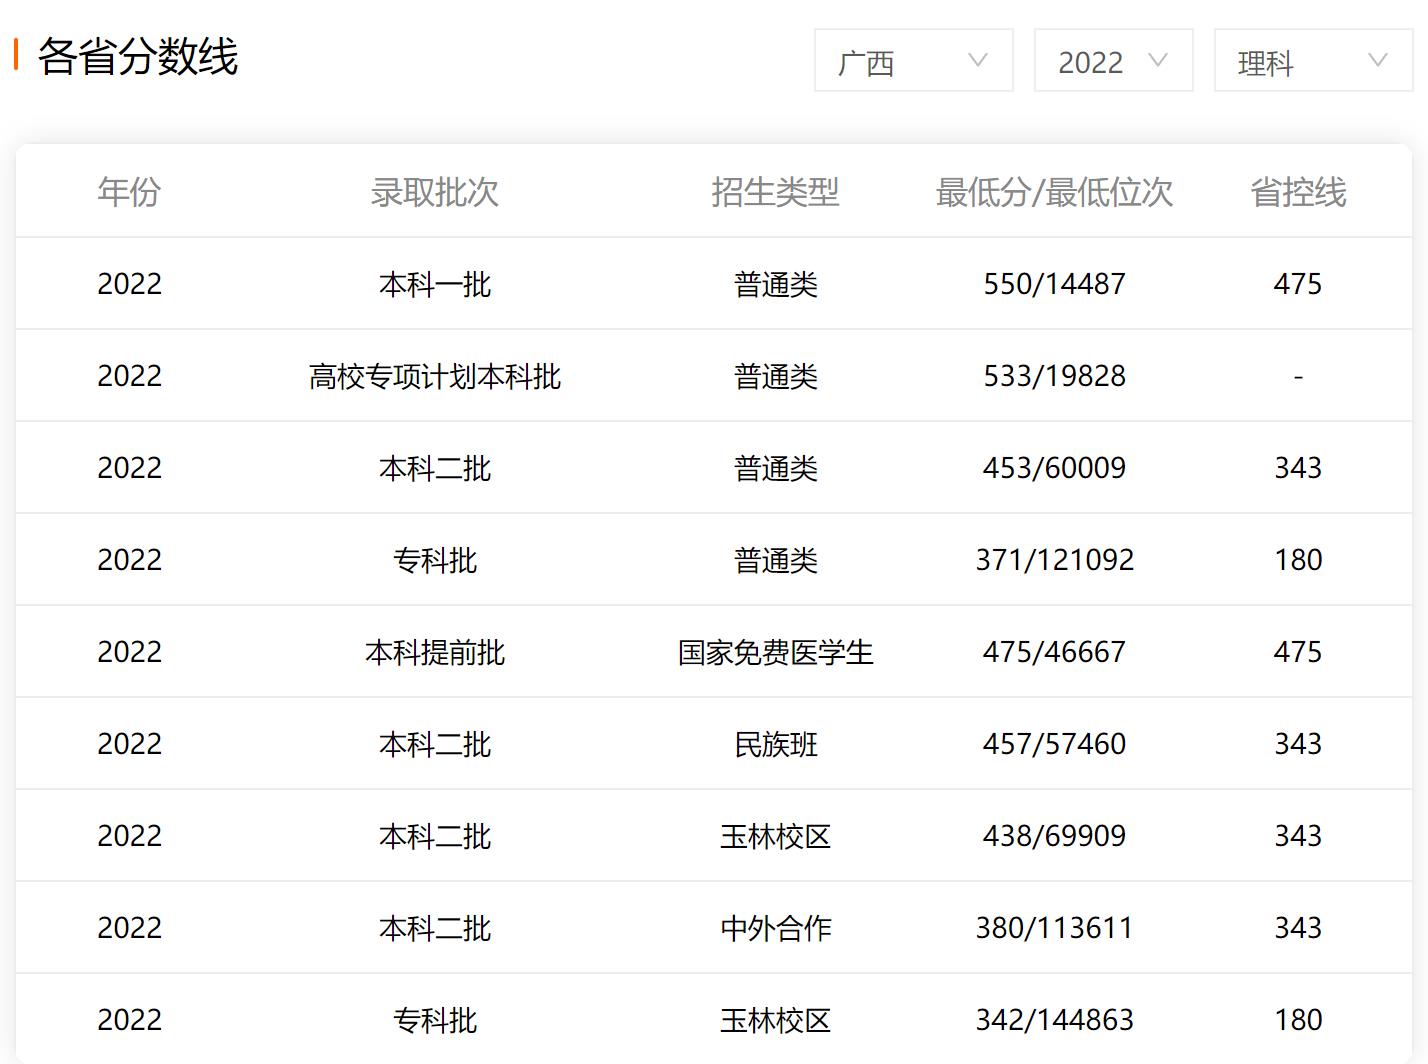
Task: Click the 最低分/最低位次 column header
Action: pyautogui.click(x=1054, y=191)
